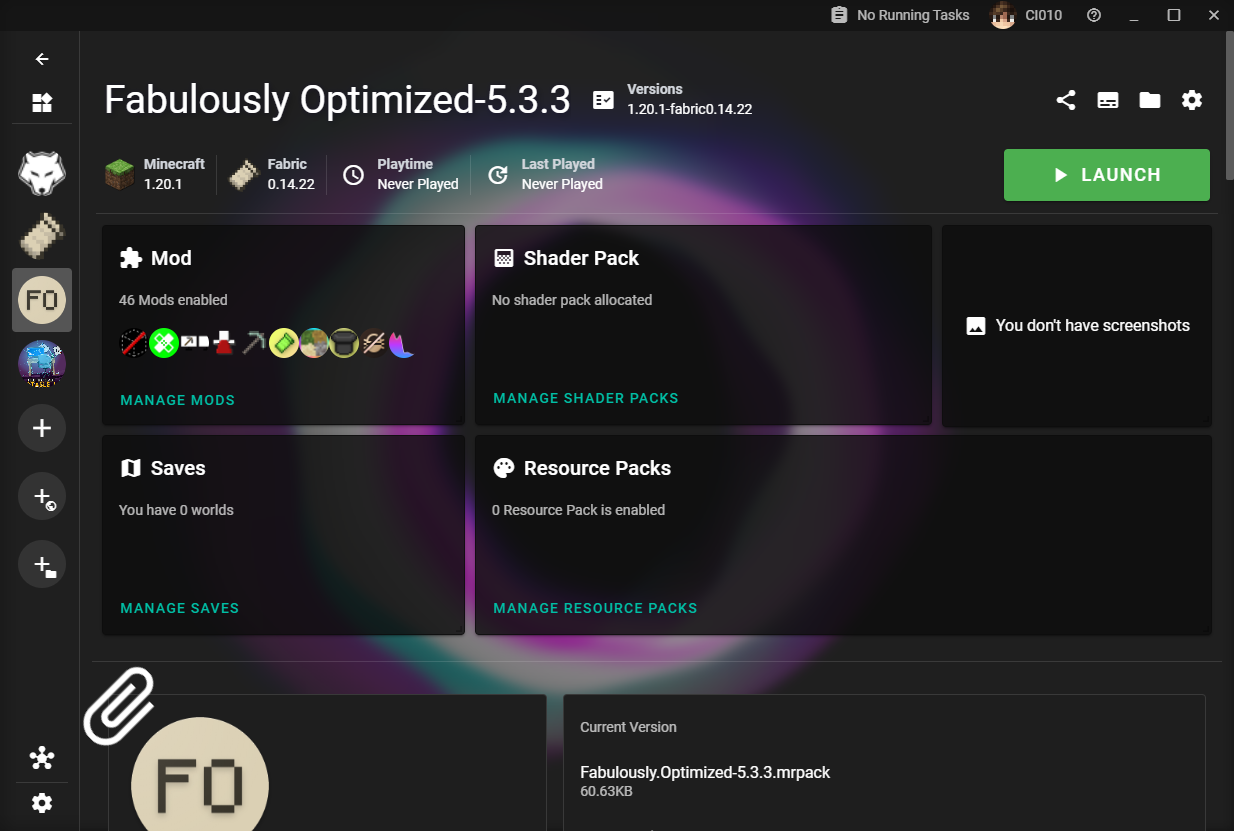1234x831 pixels.
Task: Click the Mod card puzzle piece icon
Action: (130, 258)
